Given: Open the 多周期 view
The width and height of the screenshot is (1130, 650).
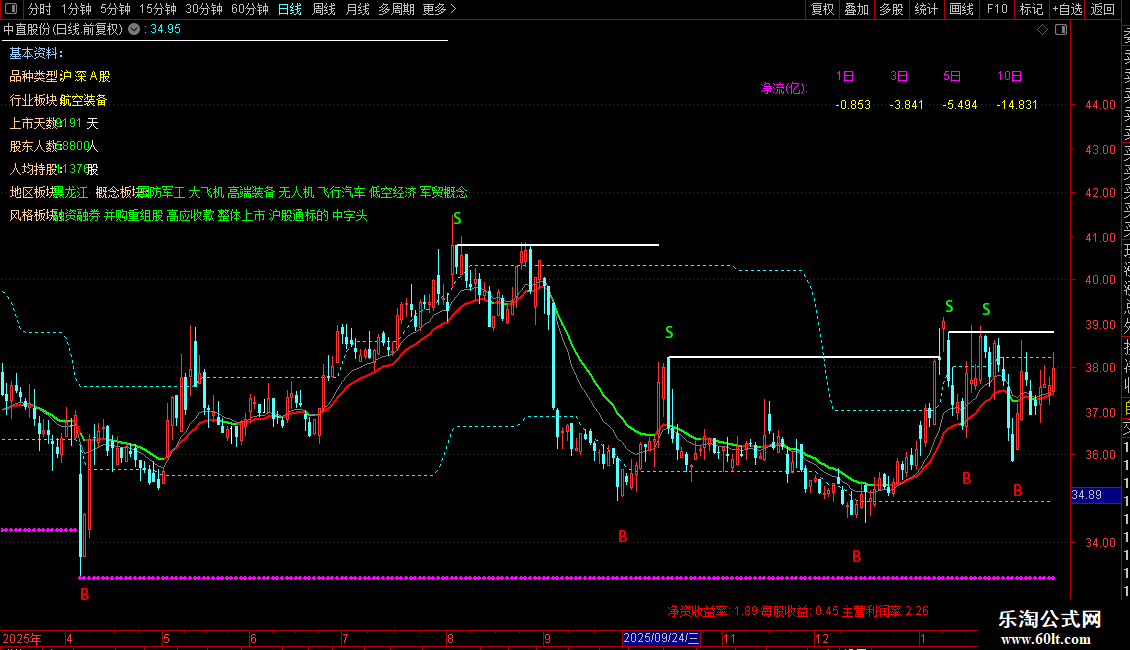Looking at the screenshot, I should click(396, 9).
